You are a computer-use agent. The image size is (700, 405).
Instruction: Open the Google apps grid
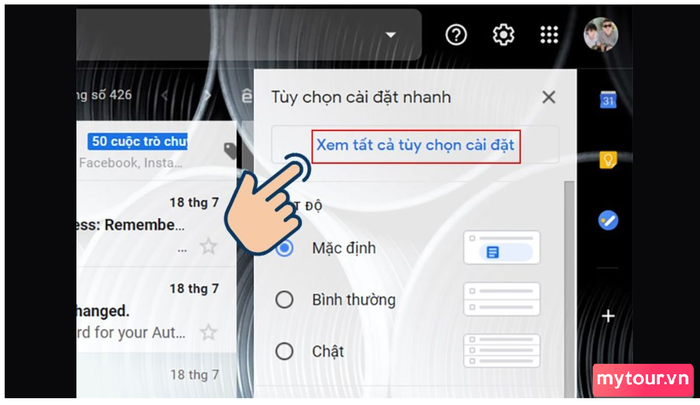tap(549, 35)
